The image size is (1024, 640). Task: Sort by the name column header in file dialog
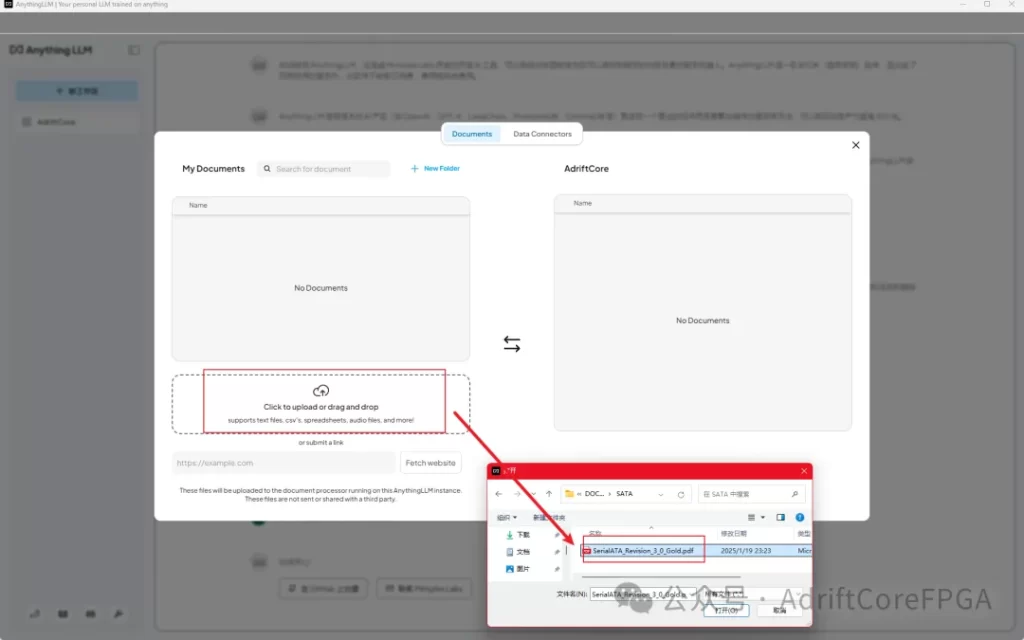pos(595,534)
